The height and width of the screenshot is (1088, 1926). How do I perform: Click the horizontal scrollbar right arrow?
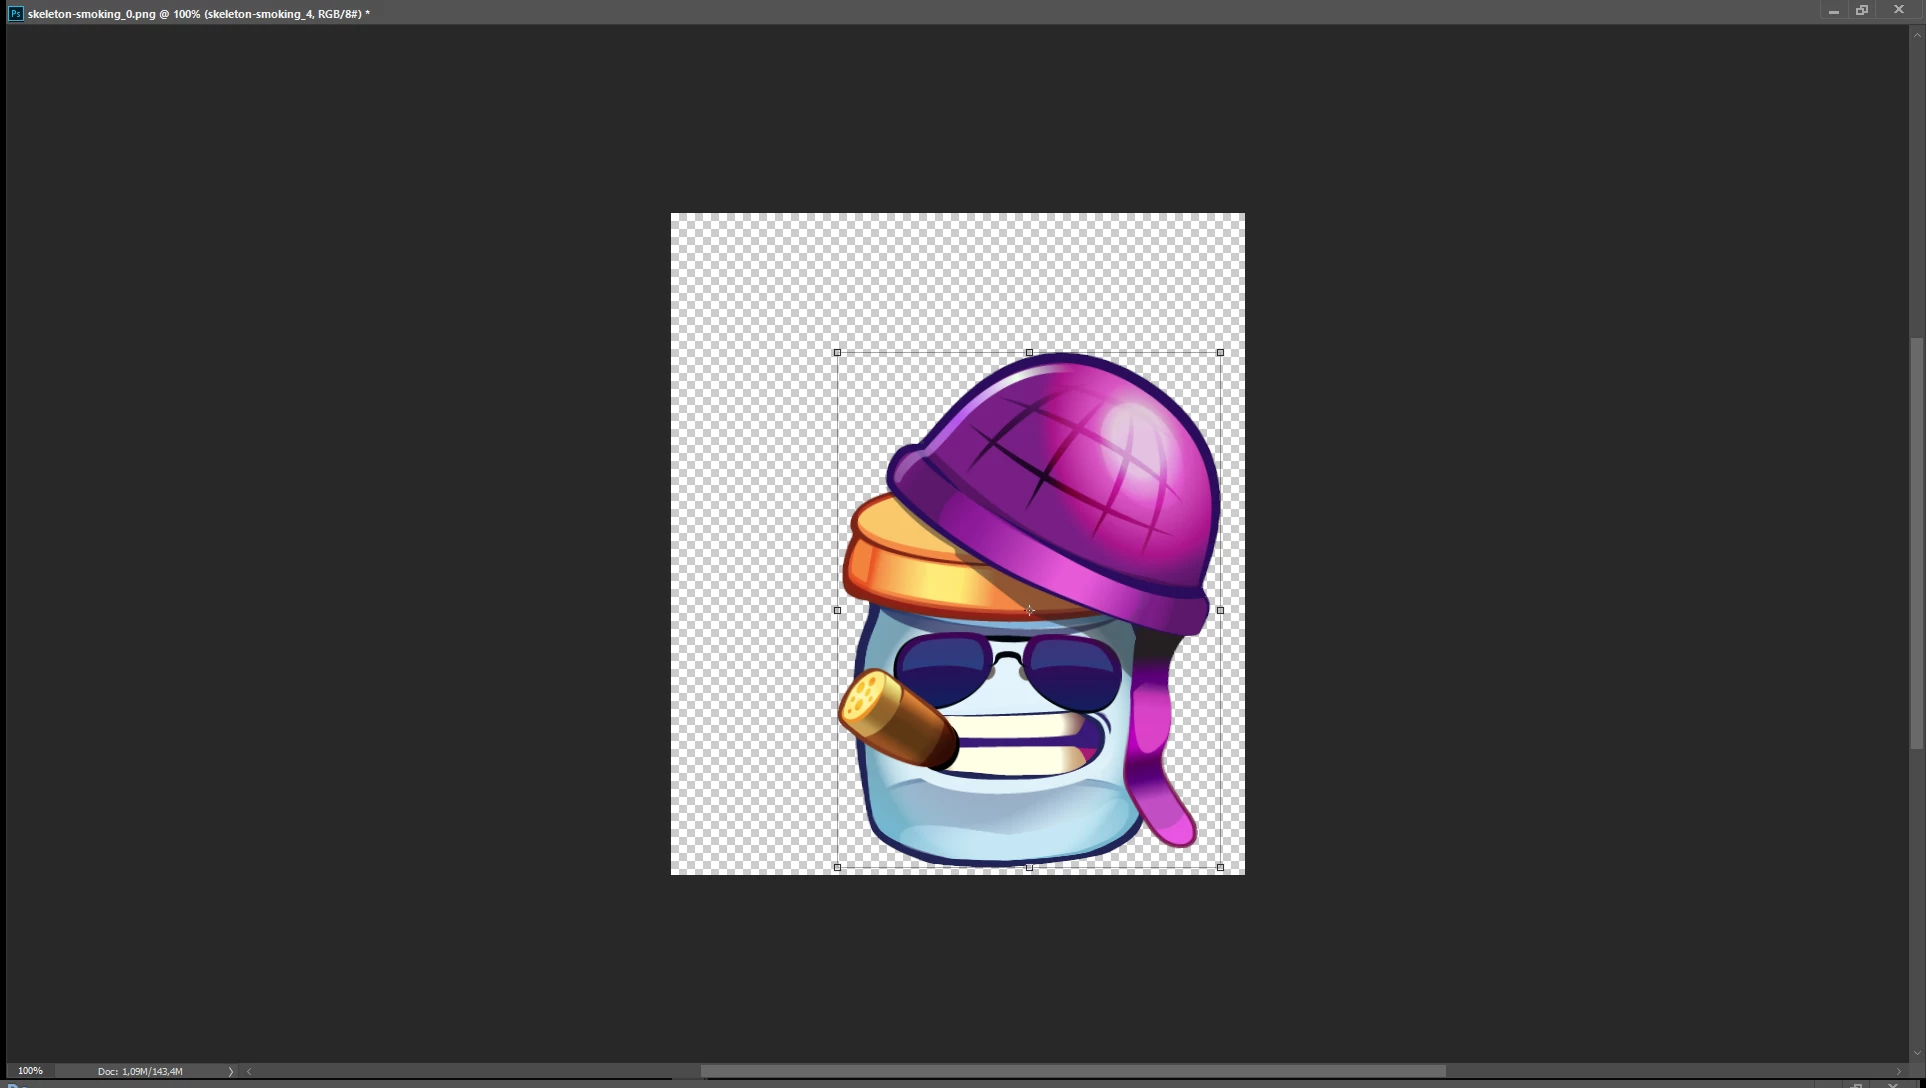1898,1072
